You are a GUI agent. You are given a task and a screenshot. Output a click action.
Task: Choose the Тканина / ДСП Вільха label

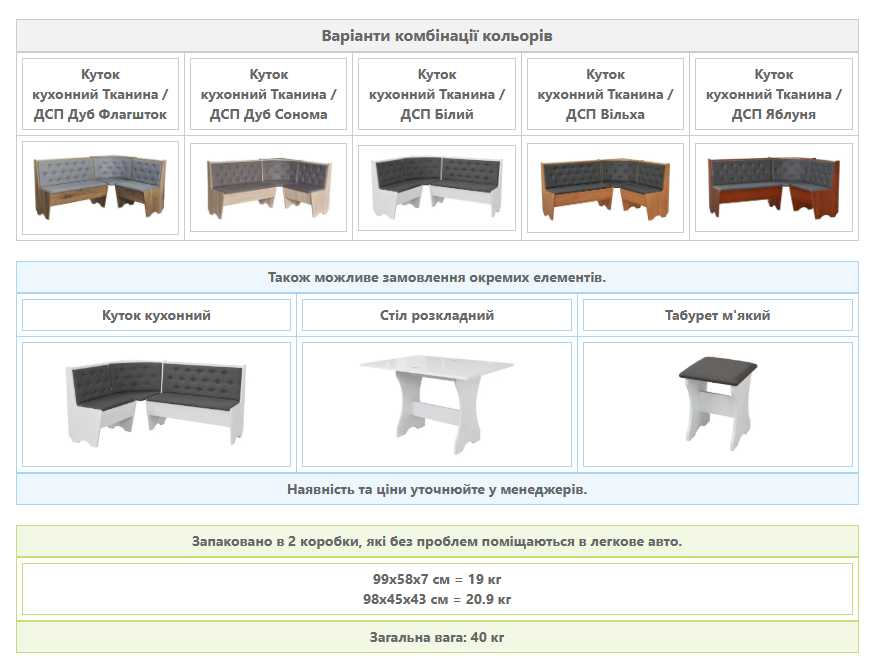pyautogui.click(x=605, y=94)
